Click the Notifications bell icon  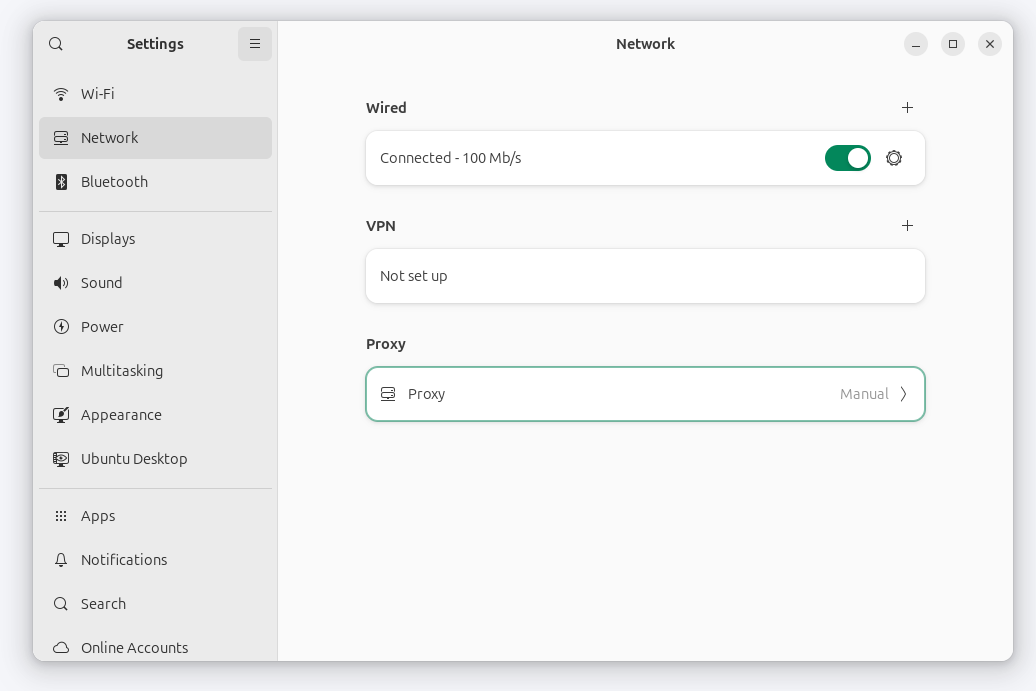(61, 560)
